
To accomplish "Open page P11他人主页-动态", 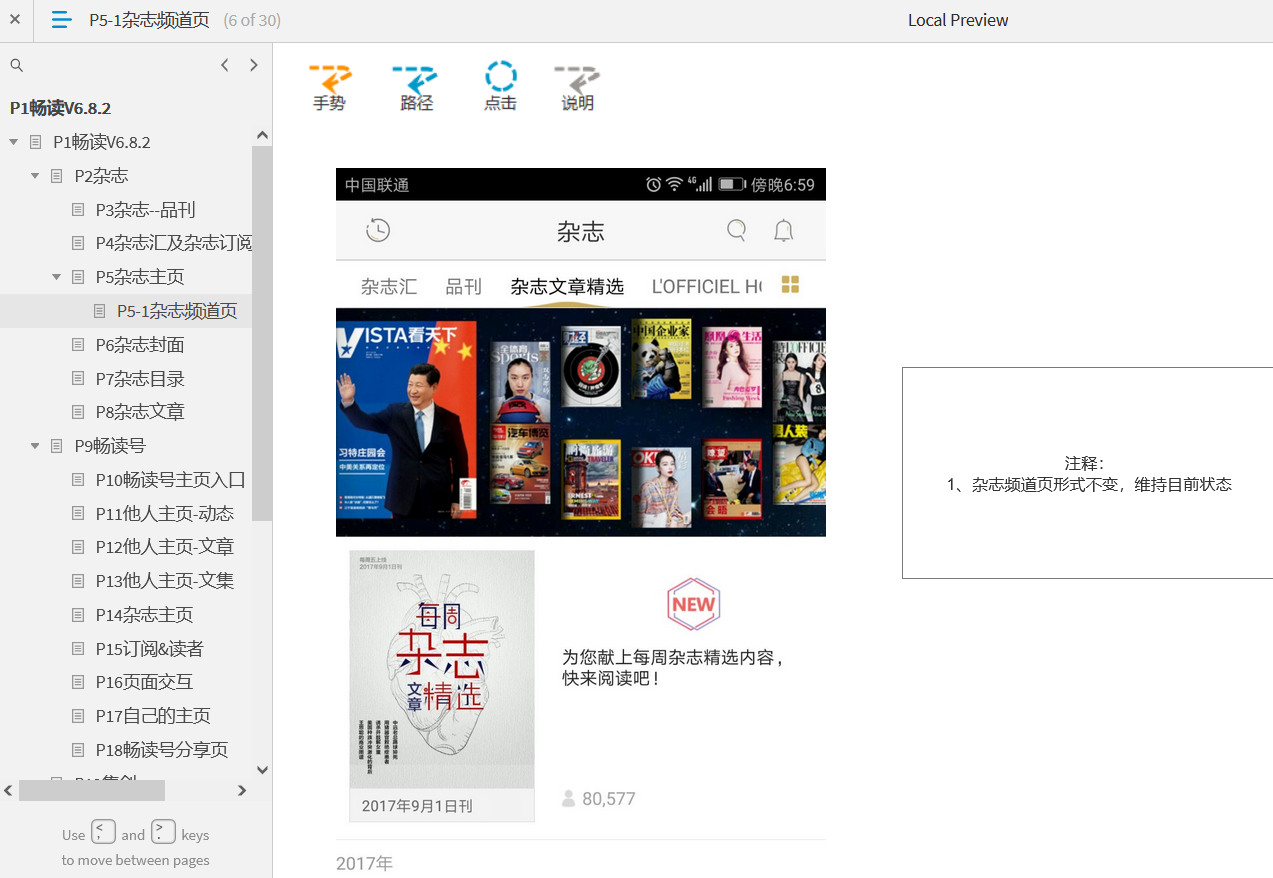I will [x=165, y=514].
